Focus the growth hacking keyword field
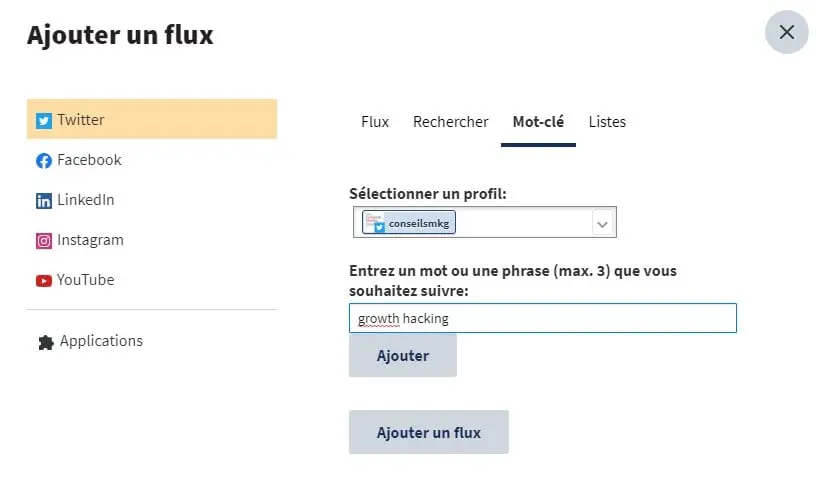Image resolution: width=816 pixels, height=504 pixels. point(543,318)
